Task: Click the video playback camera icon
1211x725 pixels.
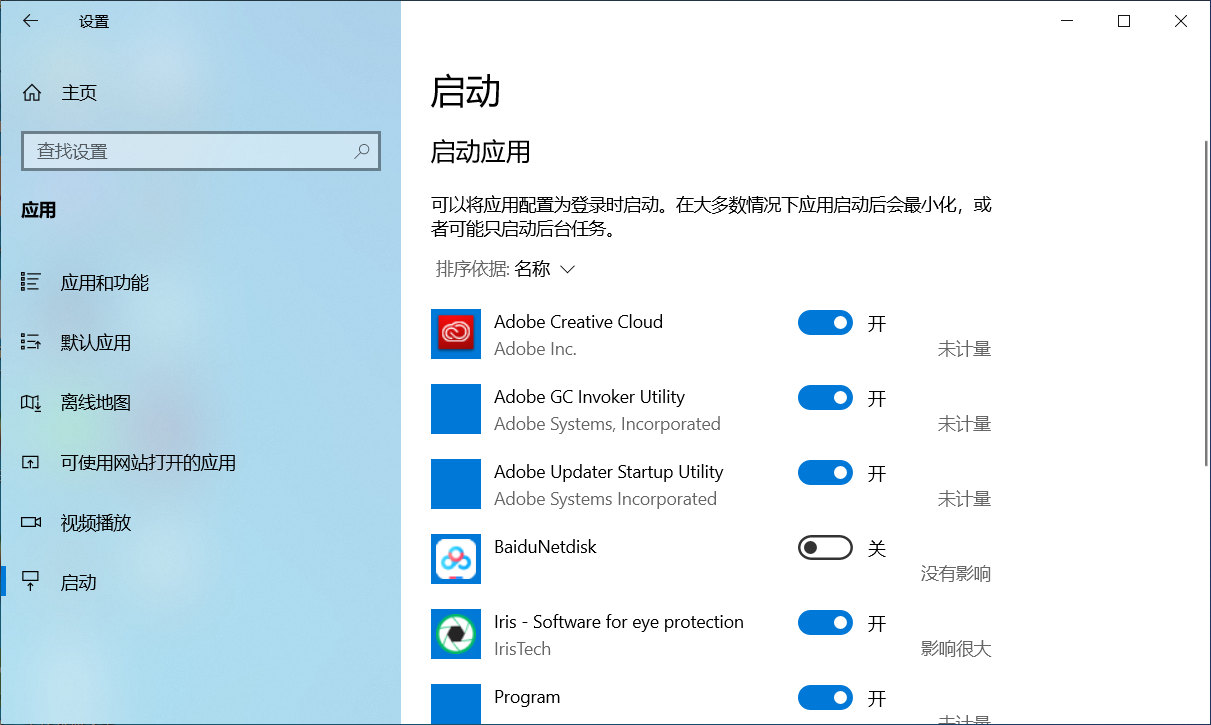Action: pos(31,522)
